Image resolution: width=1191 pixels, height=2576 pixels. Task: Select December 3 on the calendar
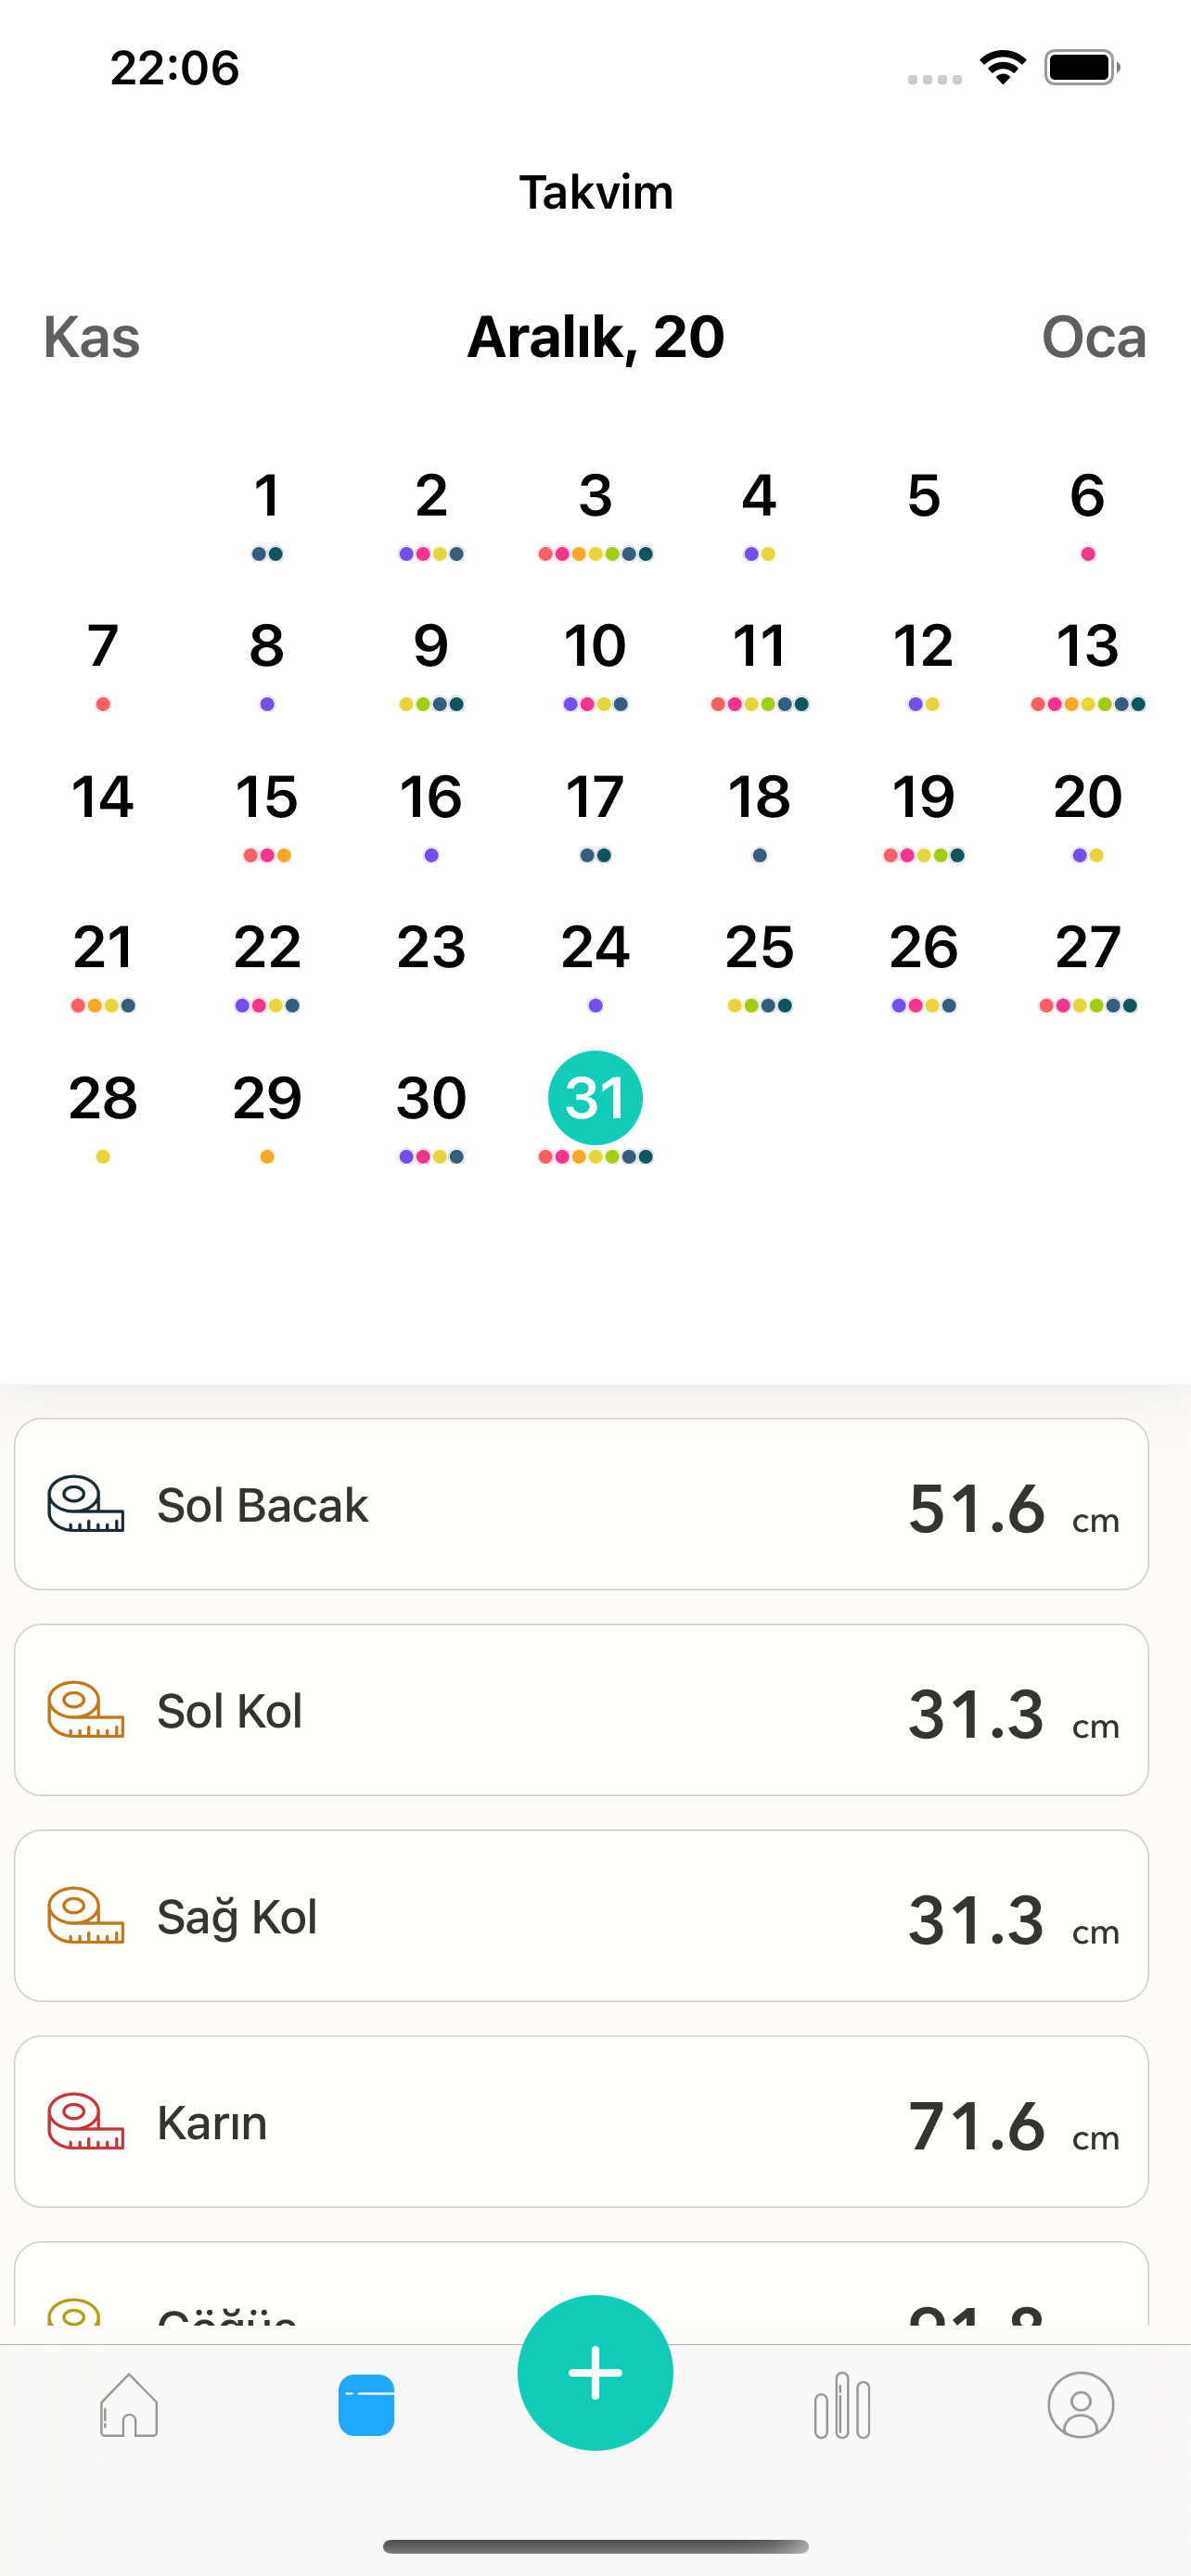(x=595, y=496)
